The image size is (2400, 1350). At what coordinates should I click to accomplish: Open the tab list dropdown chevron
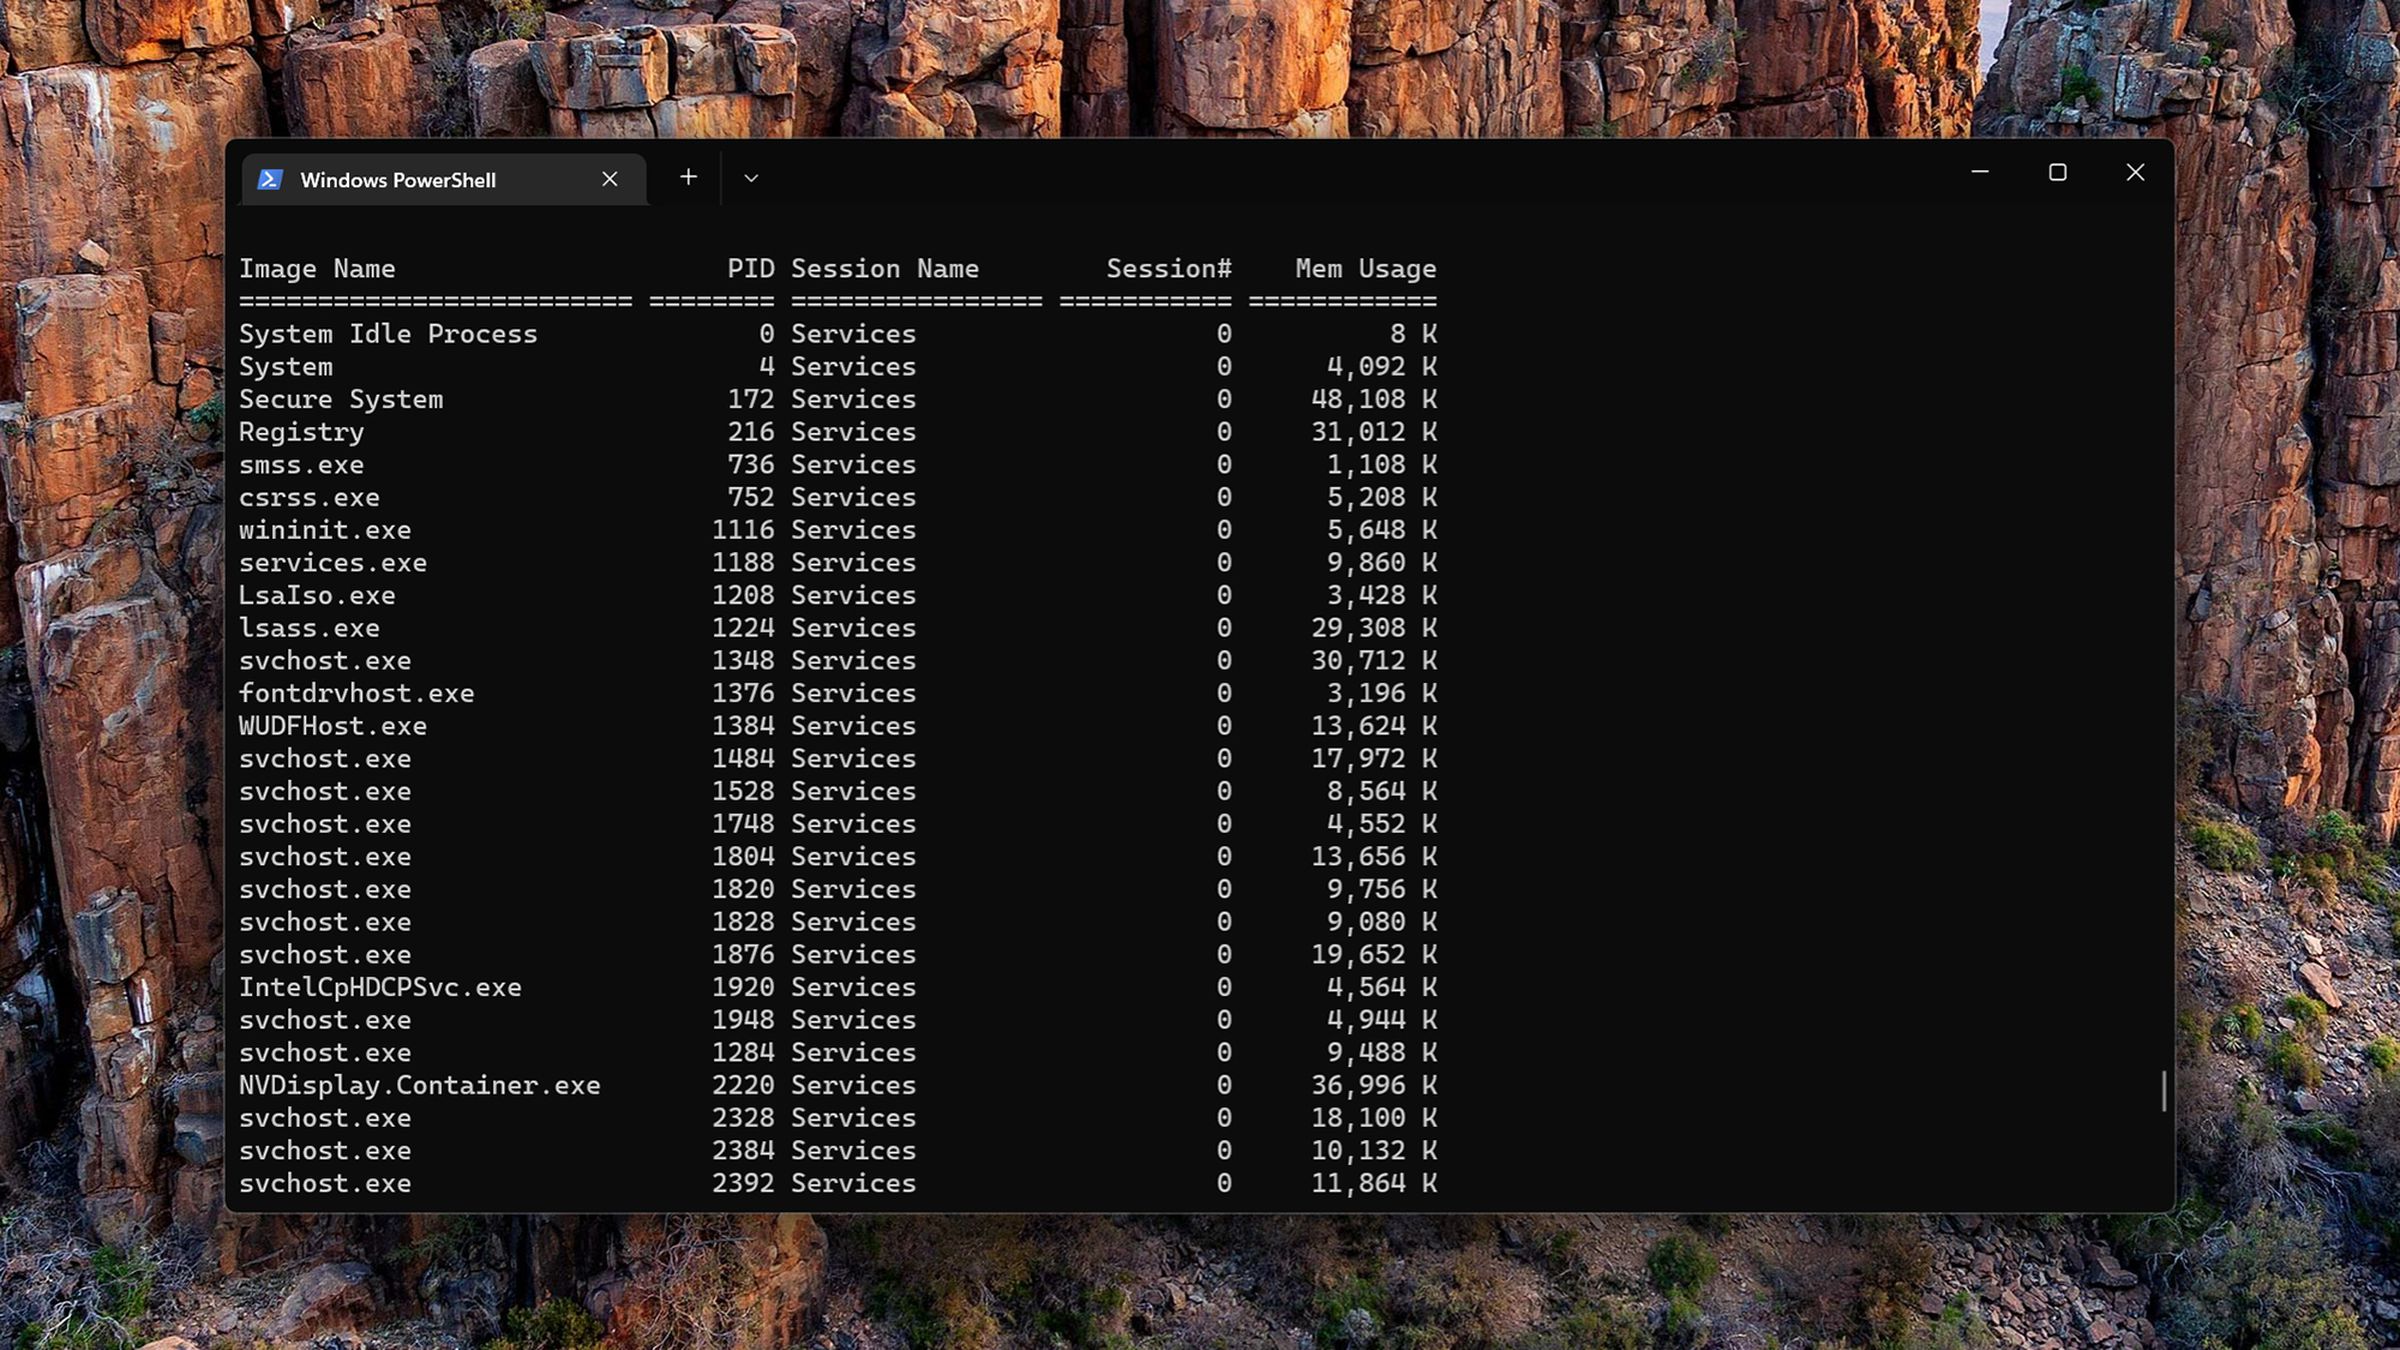[751, 178]
